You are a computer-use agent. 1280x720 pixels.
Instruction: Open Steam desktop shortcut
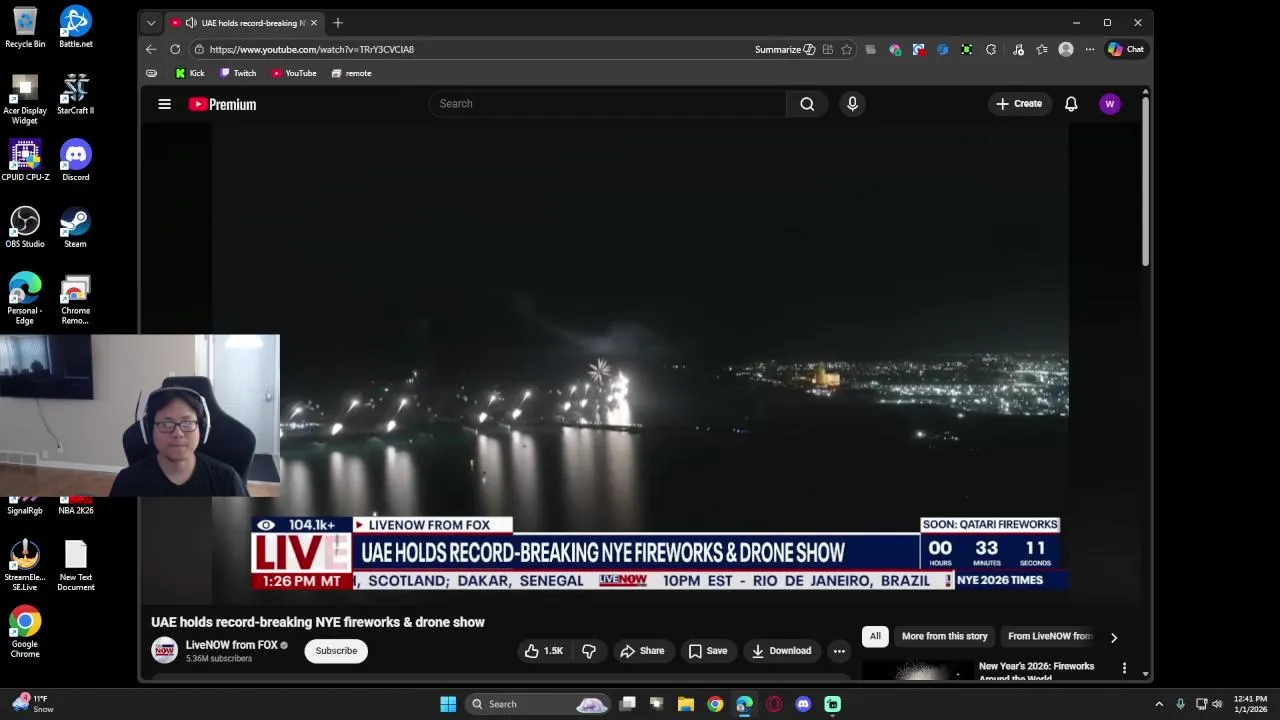pyautogui.click(x=76, y=227)
